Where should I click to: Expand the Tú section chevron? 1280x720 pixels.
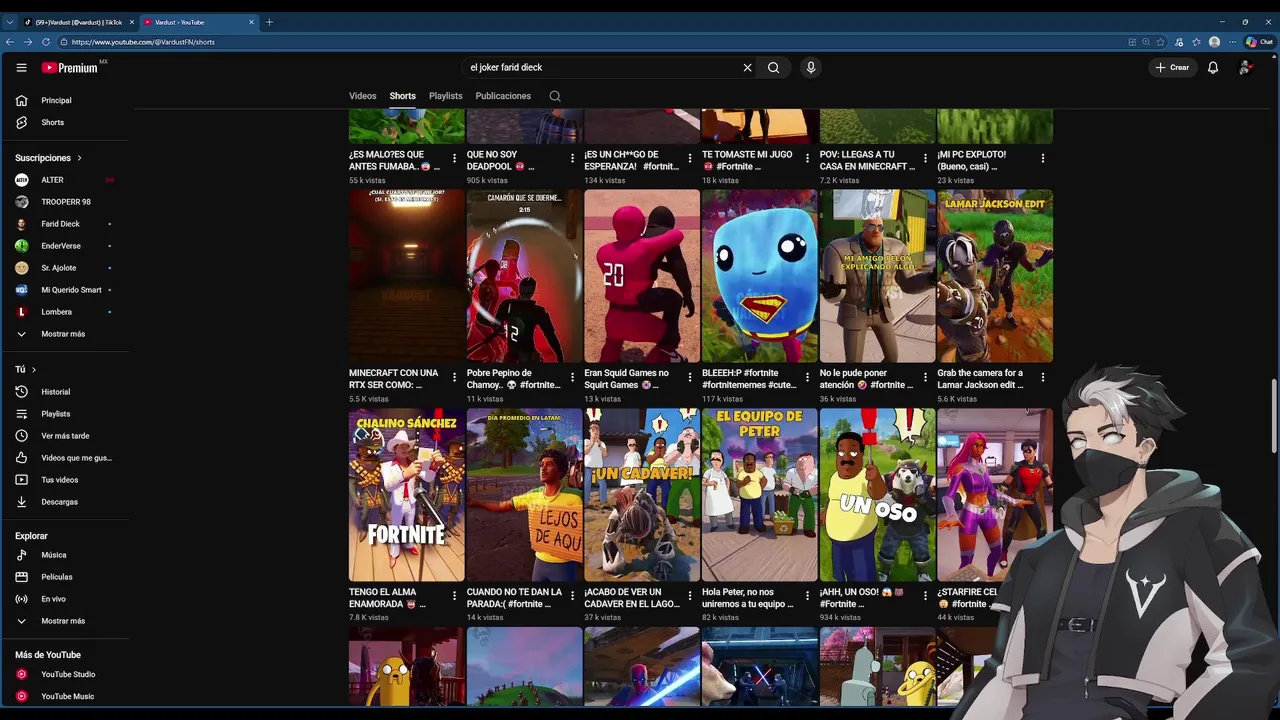point(33,370)
